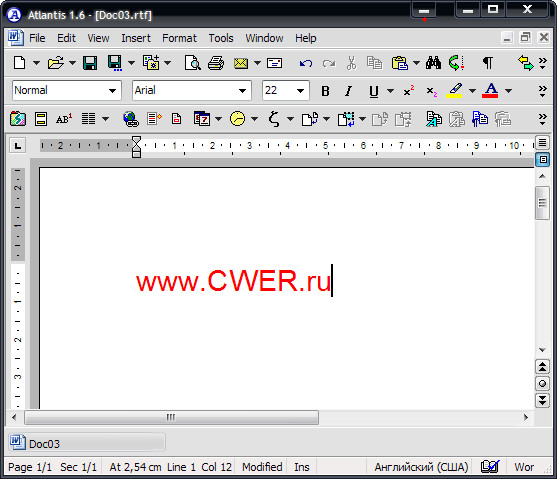Click the Save As special icon
Image resolution: width=557 pixels, height=479 pixels.
115,63
